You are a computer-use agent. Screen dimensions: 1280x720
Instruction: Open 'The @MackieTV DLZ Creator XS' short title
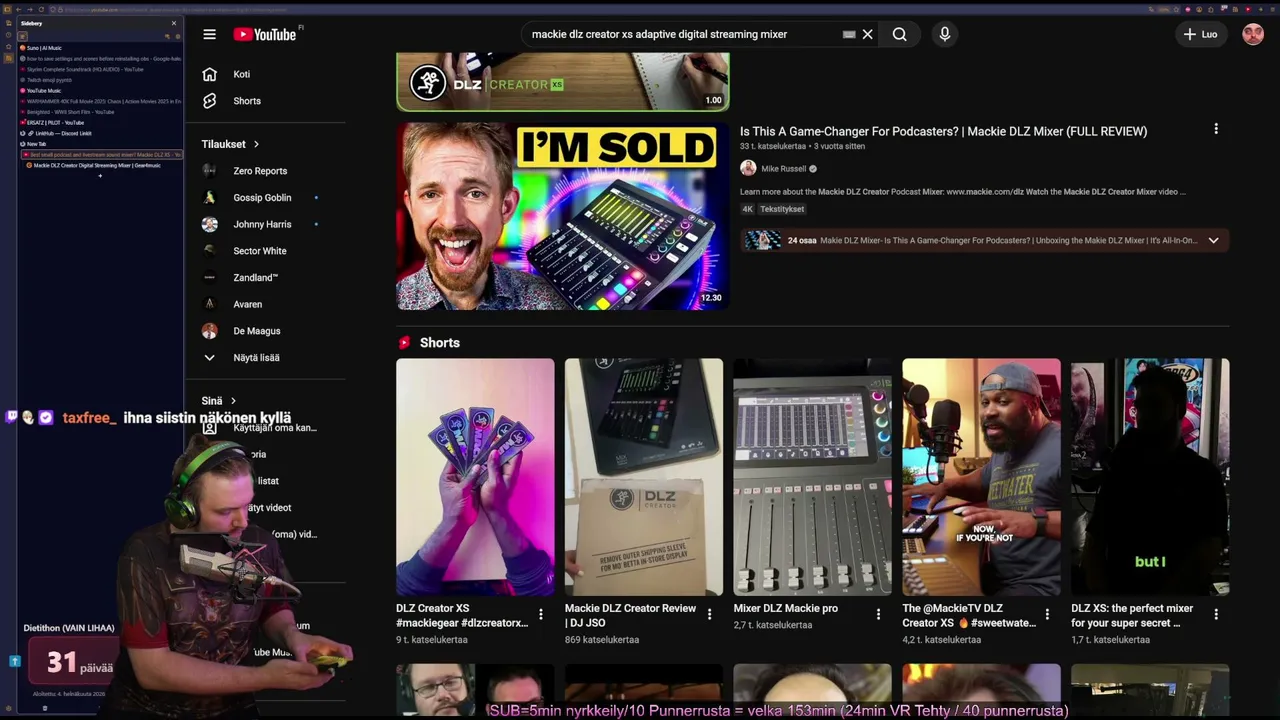[x=969, y=615]
